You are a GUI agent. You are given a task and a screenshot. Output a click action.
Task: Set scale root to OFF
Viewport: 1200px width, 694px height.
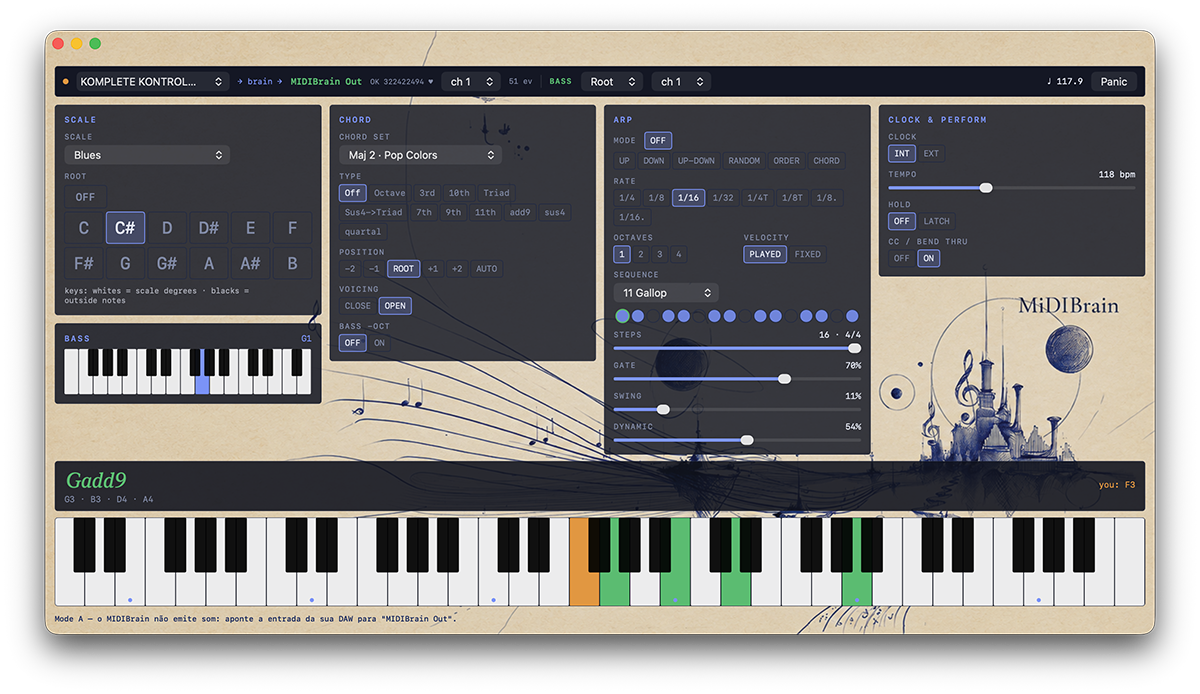85,197
